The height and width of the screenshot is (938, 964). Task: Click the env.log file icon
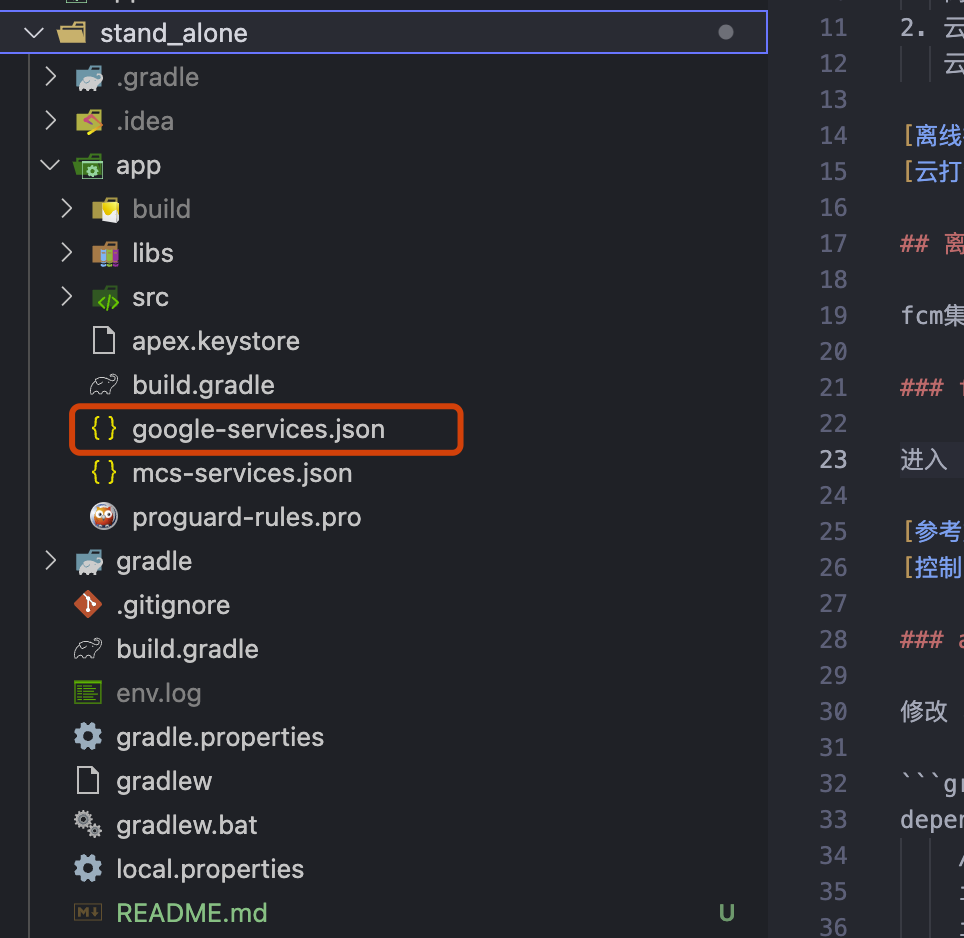pos(88,693)
